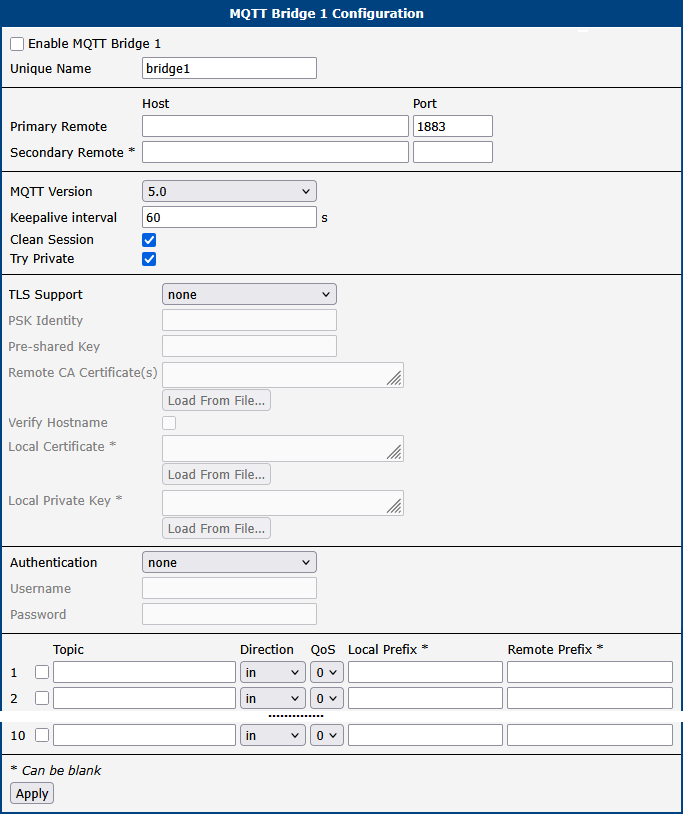Click Remote Prefix field in row 2
Screen dimensions: 684x815
point(590,698)
